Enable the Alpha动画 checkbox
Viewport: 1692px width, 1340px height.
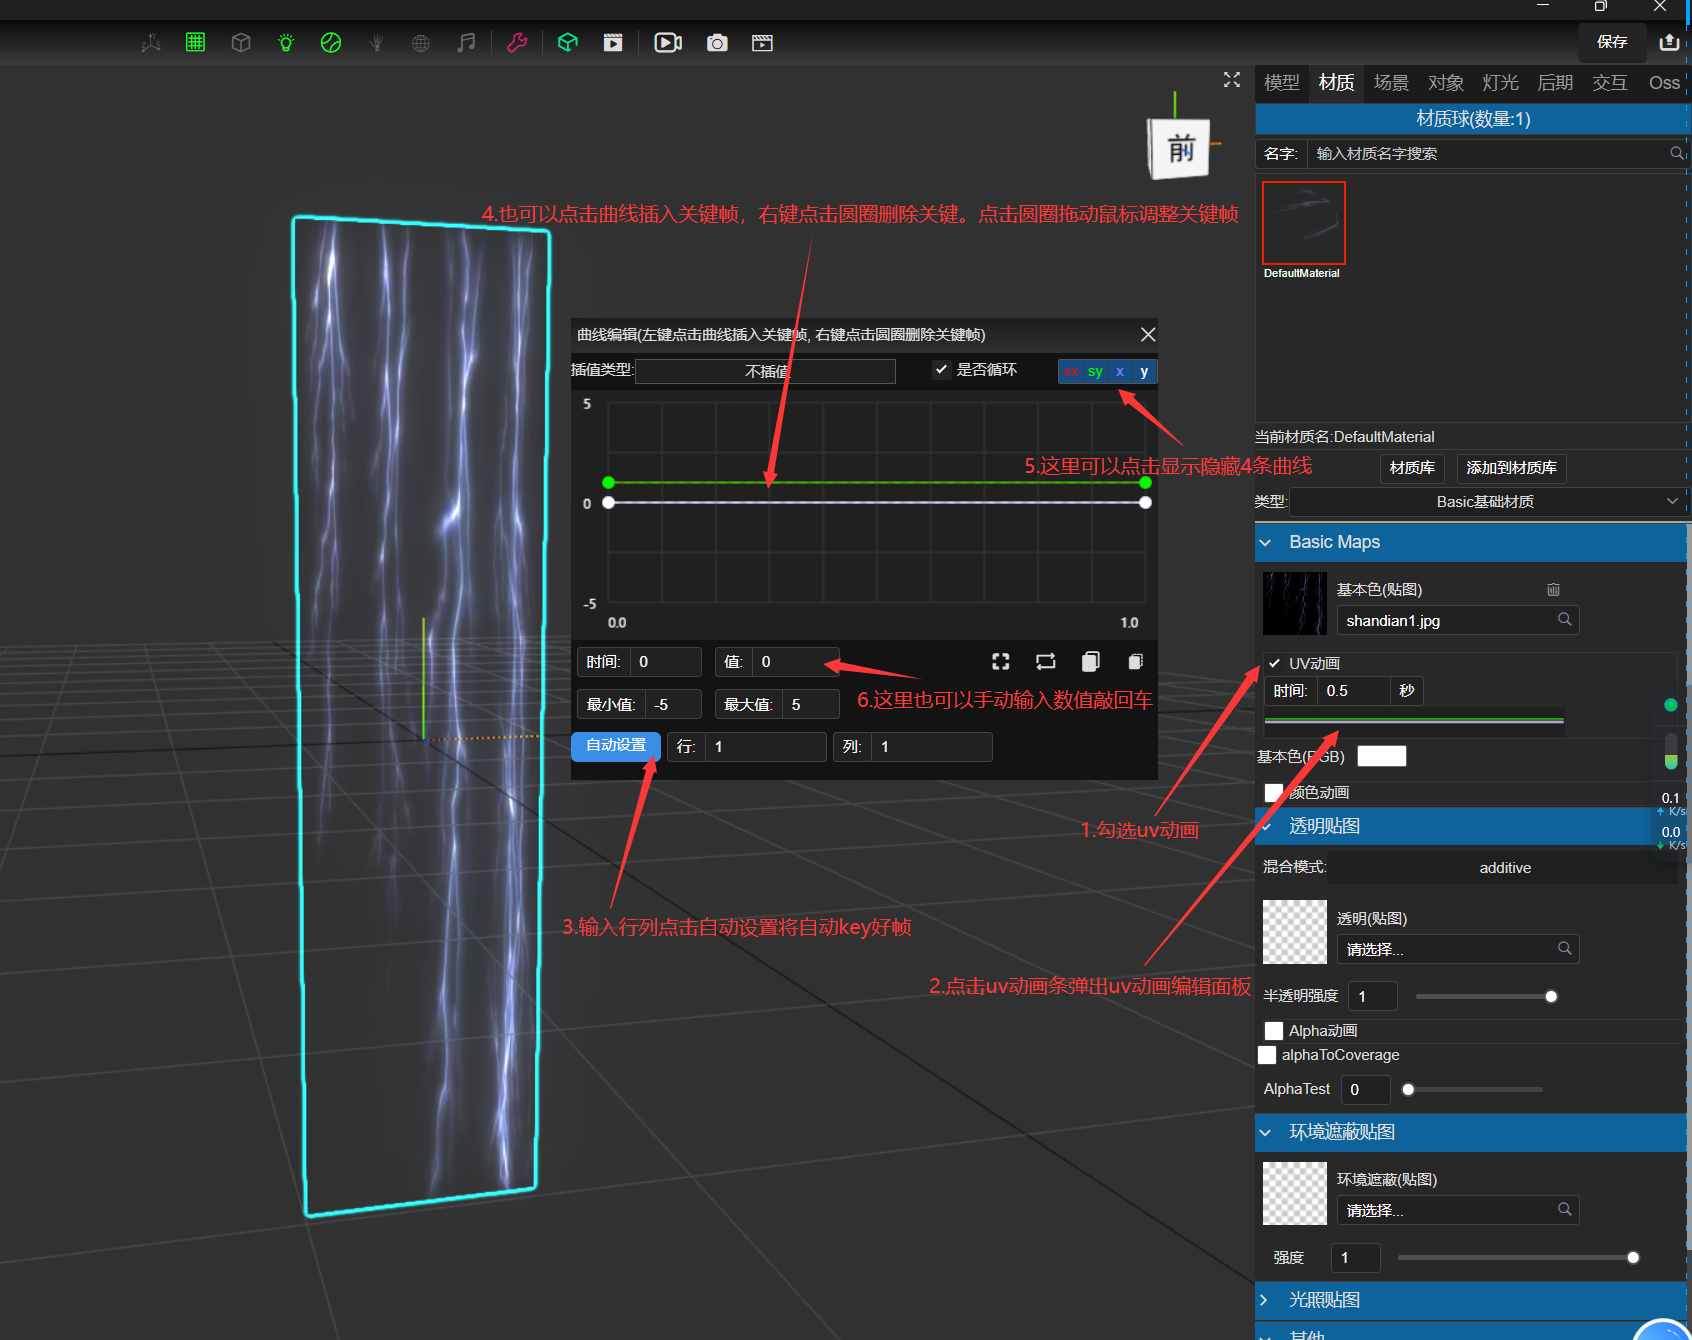(x=1274, y=1030)
